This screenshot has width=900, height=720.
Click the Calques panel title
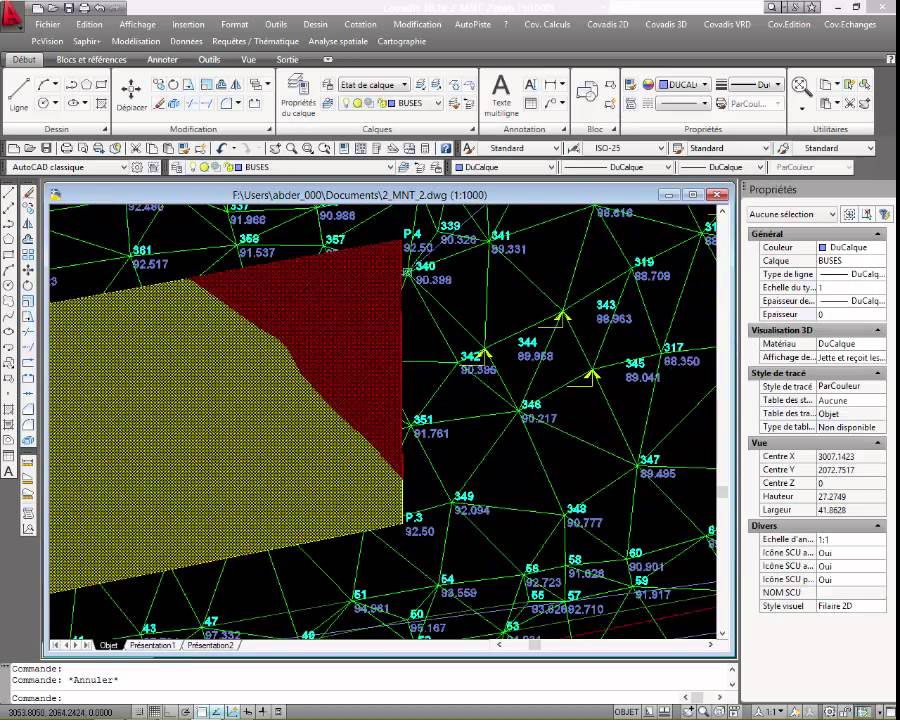(x=377, y=129)
